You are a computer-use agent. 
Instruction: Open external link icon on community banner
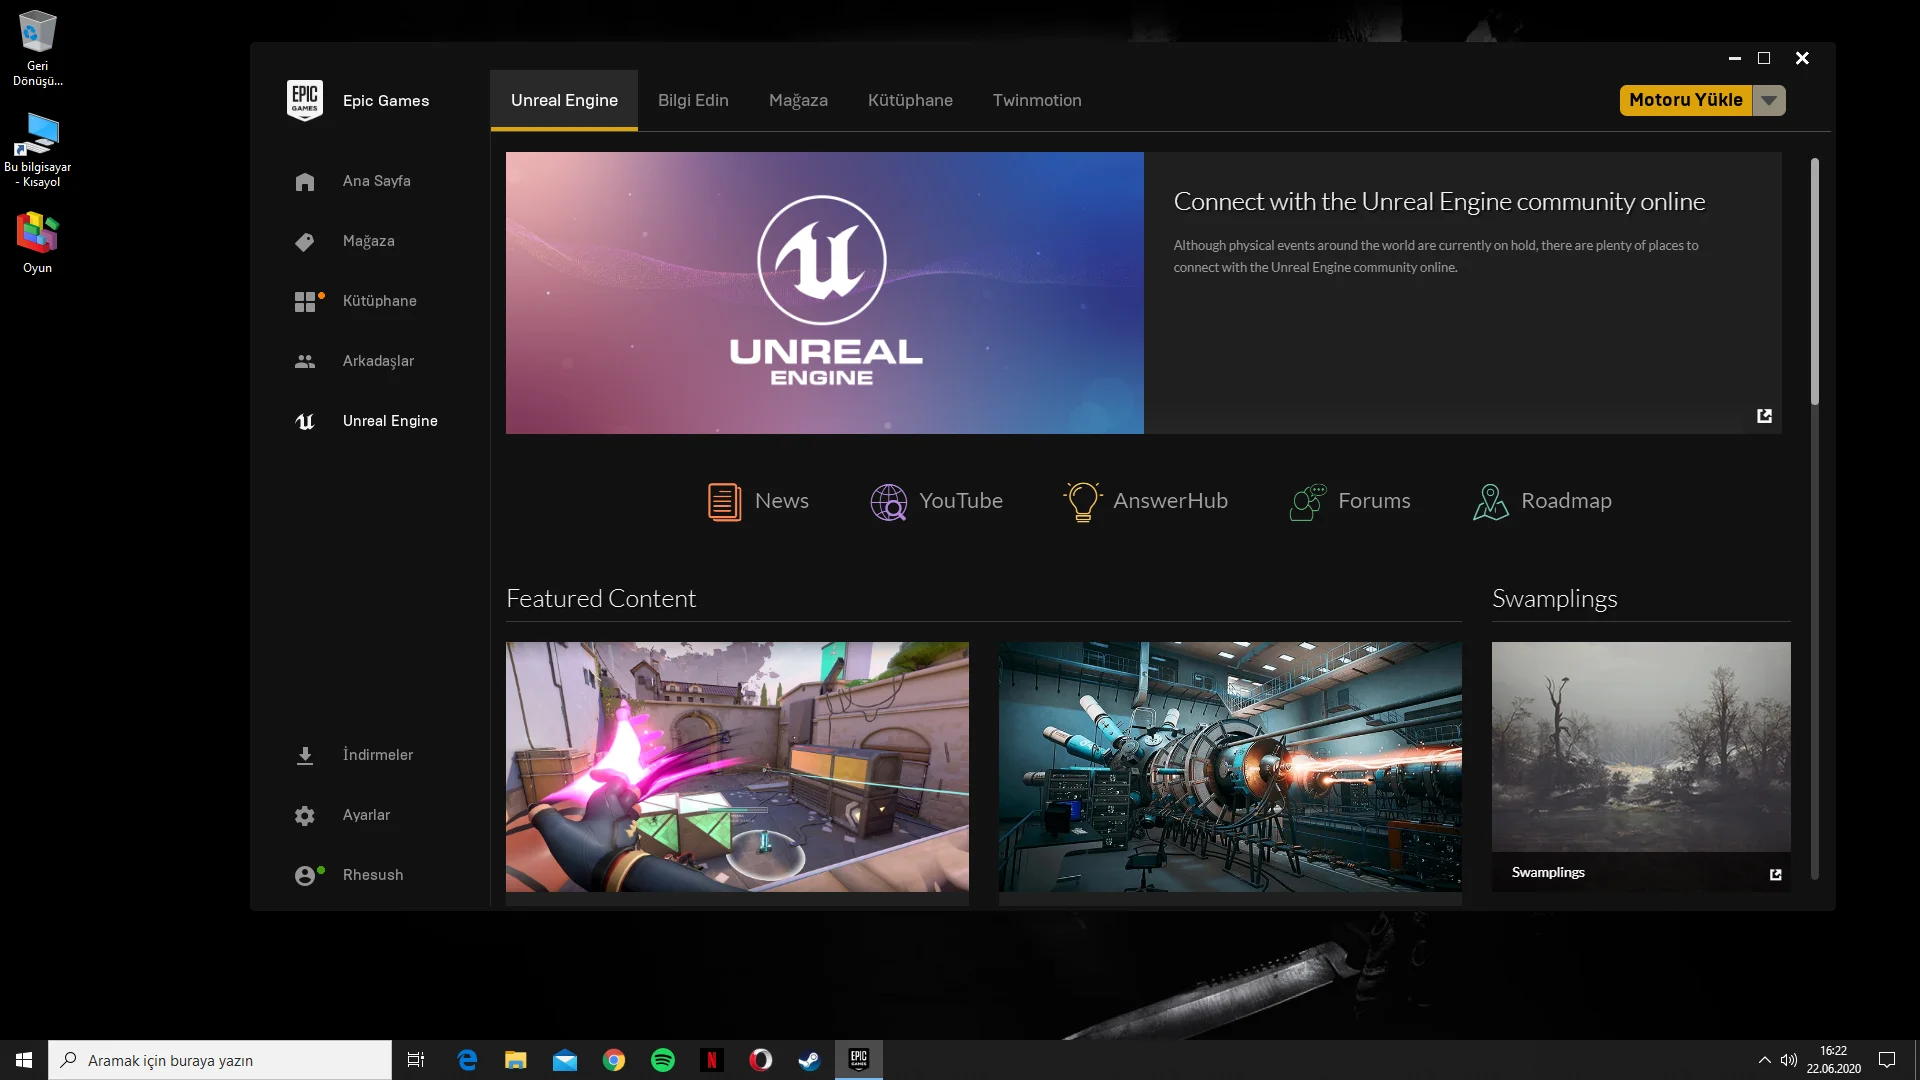click(x=1764, y=415)
